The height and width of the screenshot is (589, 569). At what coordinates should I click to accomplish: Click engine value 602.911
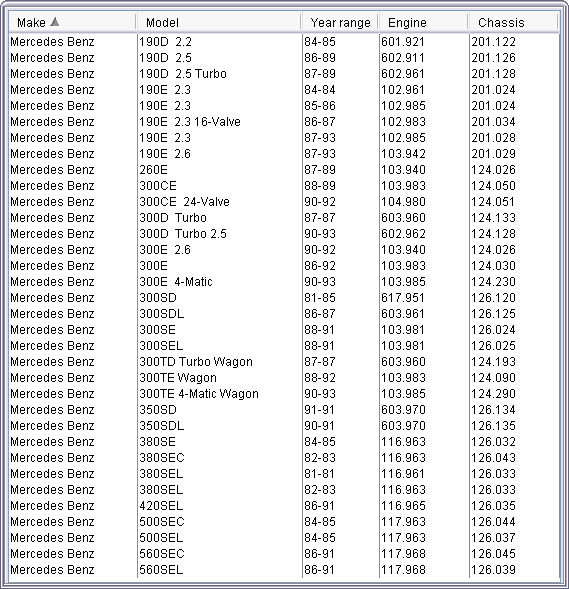click(403, 58)
